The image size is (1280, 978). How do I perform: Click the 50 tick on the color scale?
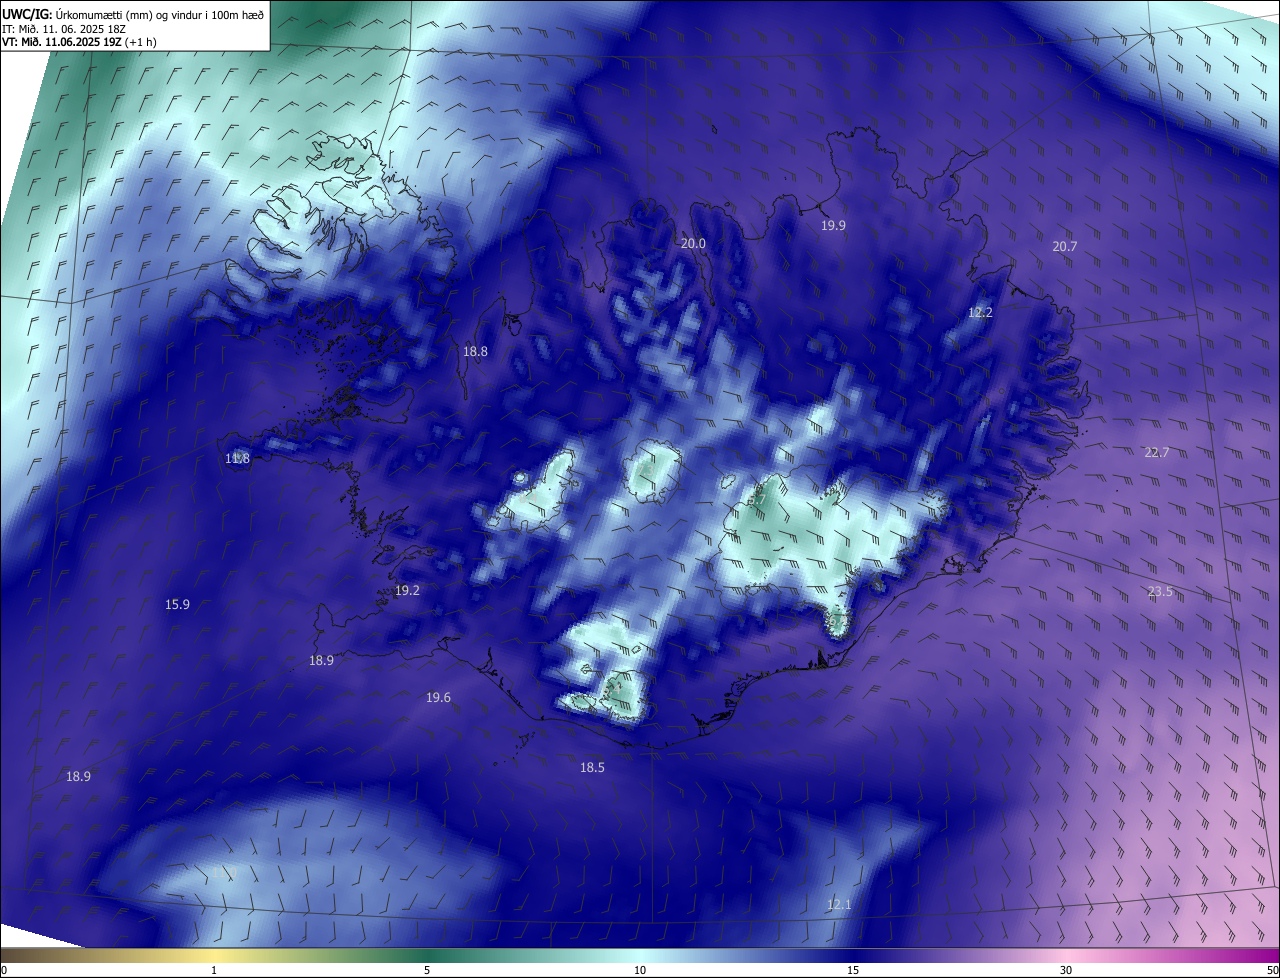click(x=1273, y=970)
